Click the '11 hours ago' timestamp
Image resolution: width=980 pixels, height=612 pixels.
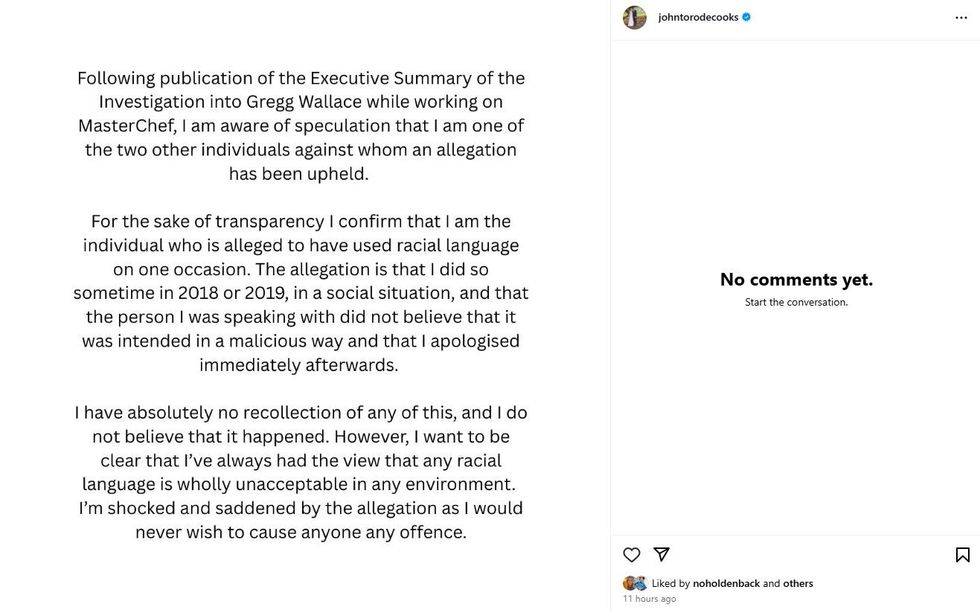(x=648, y=598)
